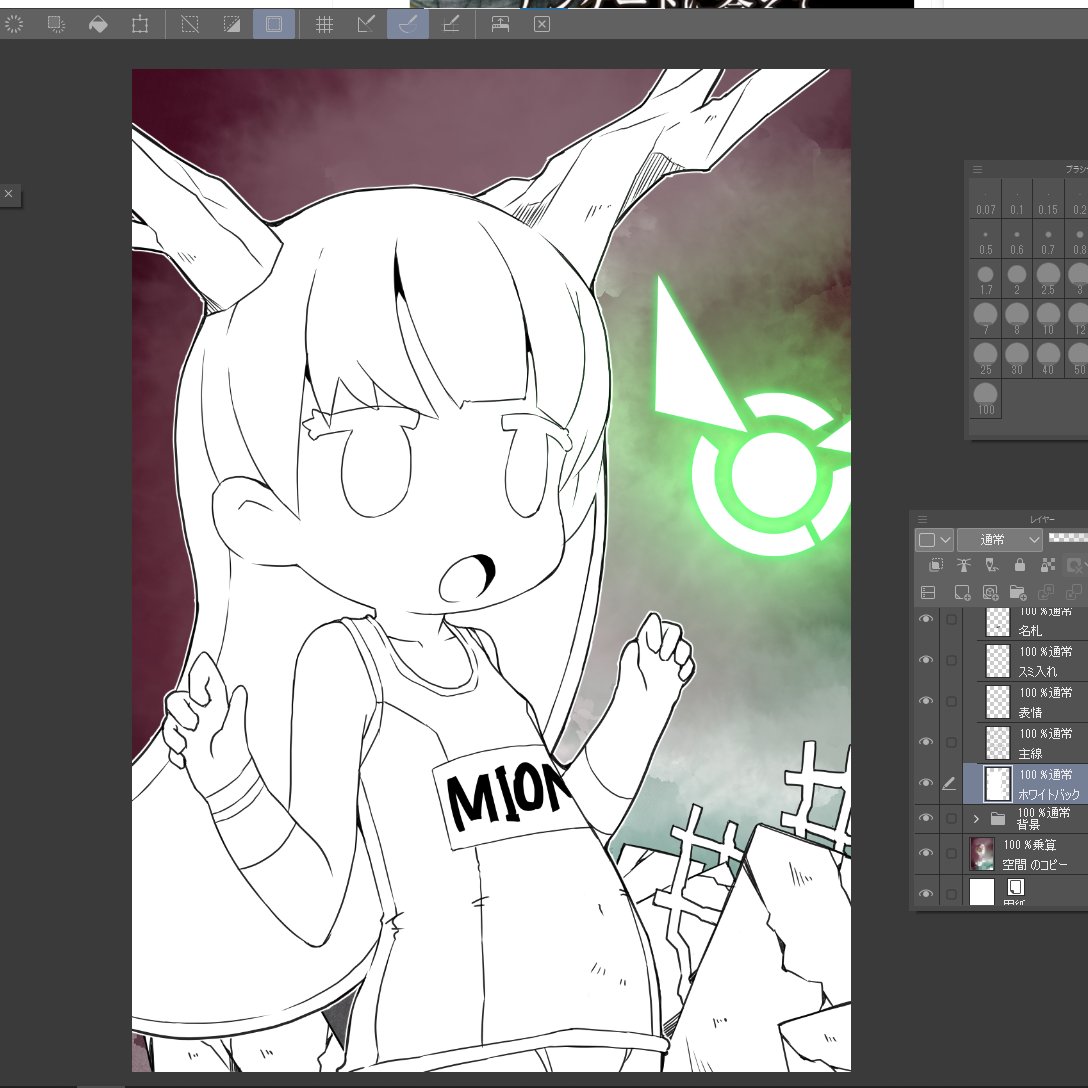Click the boxed X icon in the toolbar

(542, 24)
